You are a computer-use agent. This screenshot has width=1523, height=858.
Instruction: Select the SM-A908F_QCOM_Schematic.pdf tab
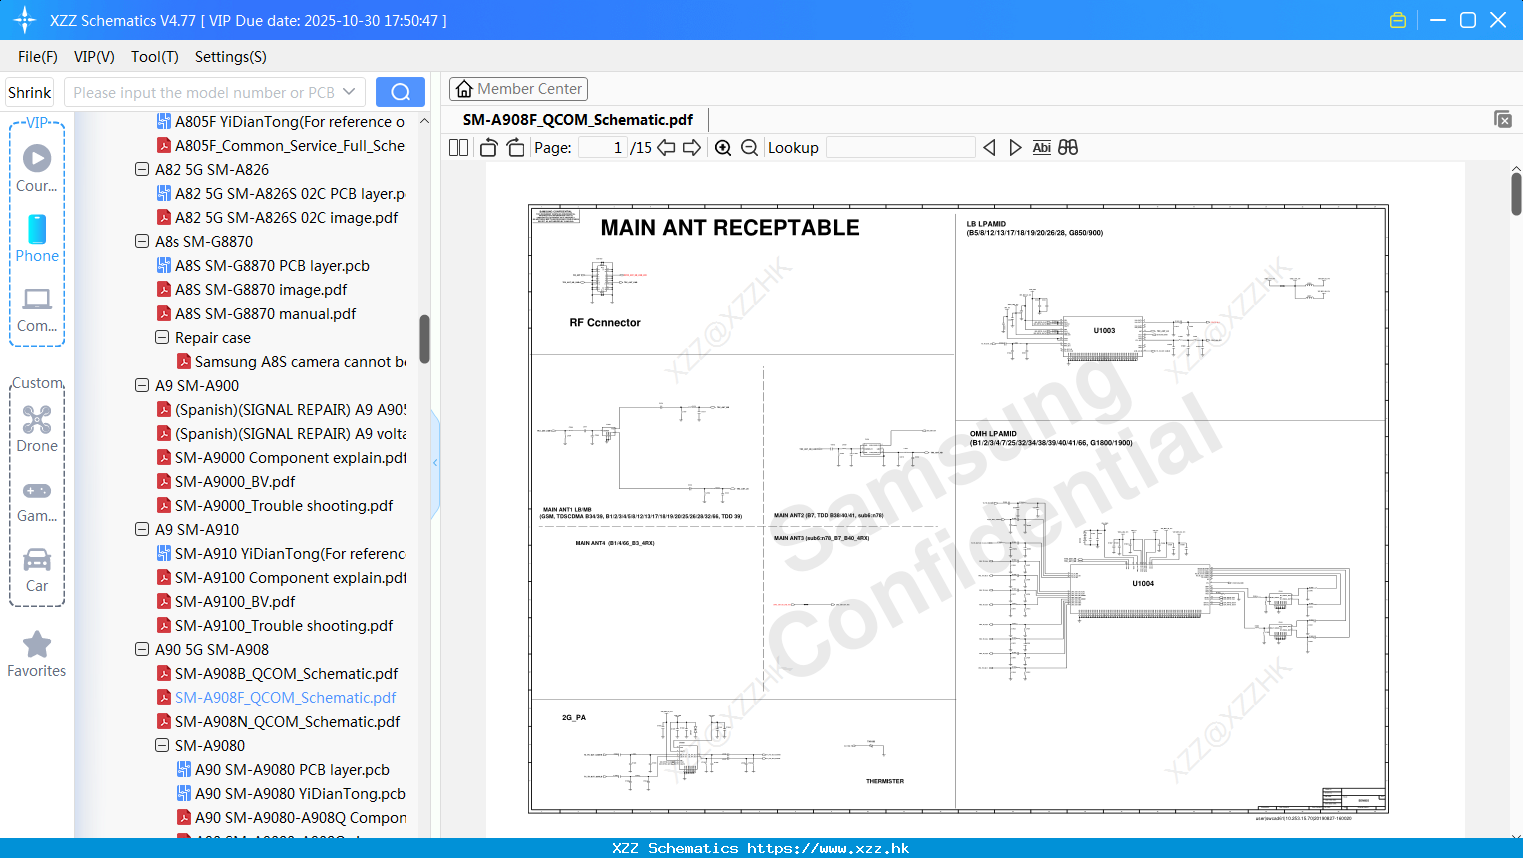tap(578, 119)
